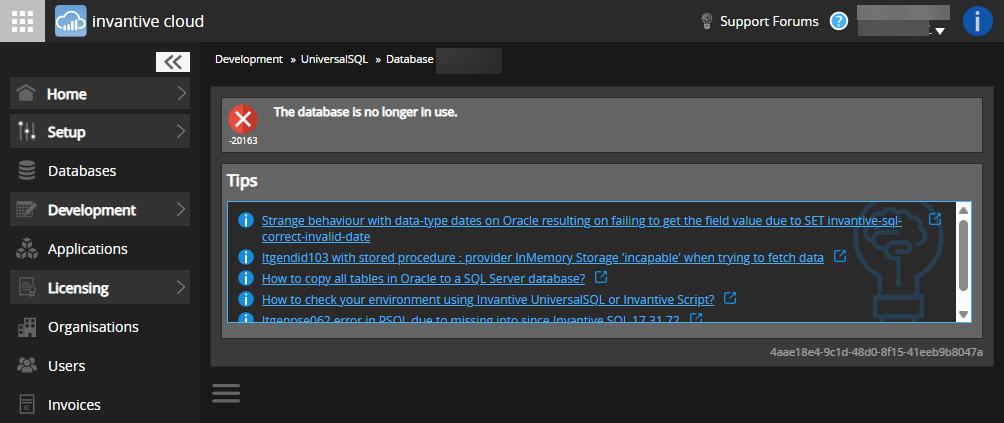Open the user account dropdown arrow
Screen dimensions: 1004x423
click(939, 31)
